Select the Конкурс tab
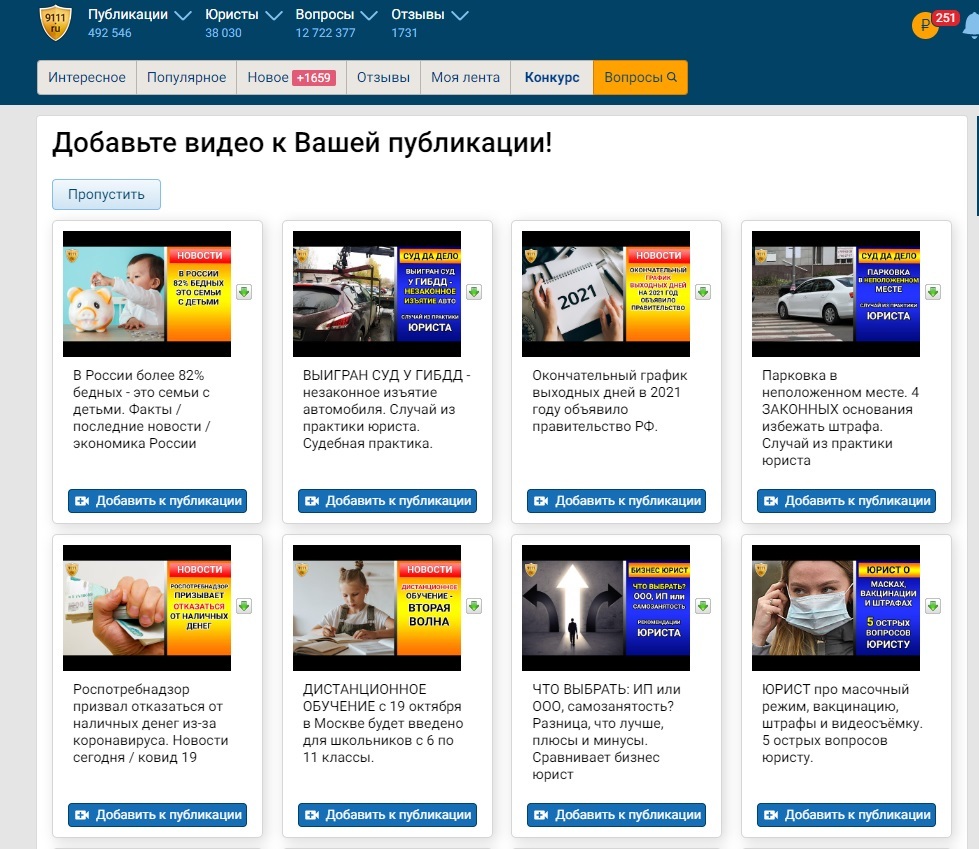979x849 pixels. (551, 78)
